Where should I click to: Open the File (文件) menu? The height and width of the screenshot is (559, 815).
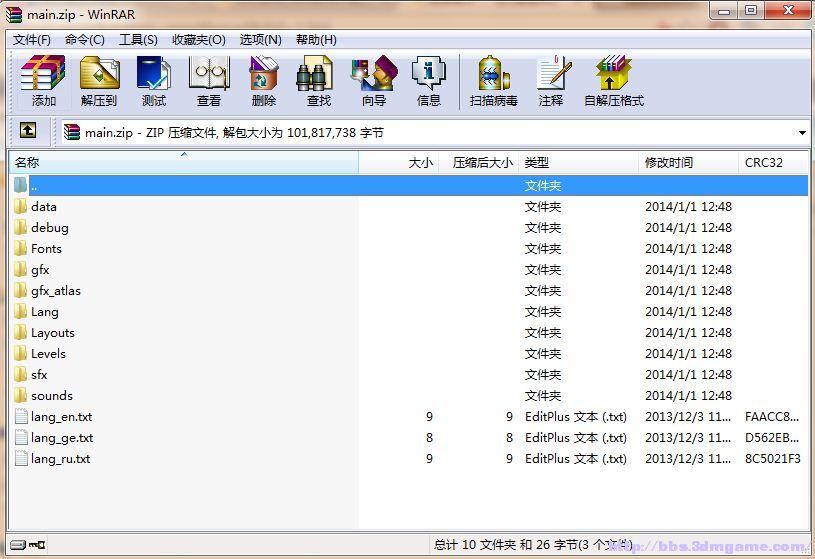coord(31,40)
